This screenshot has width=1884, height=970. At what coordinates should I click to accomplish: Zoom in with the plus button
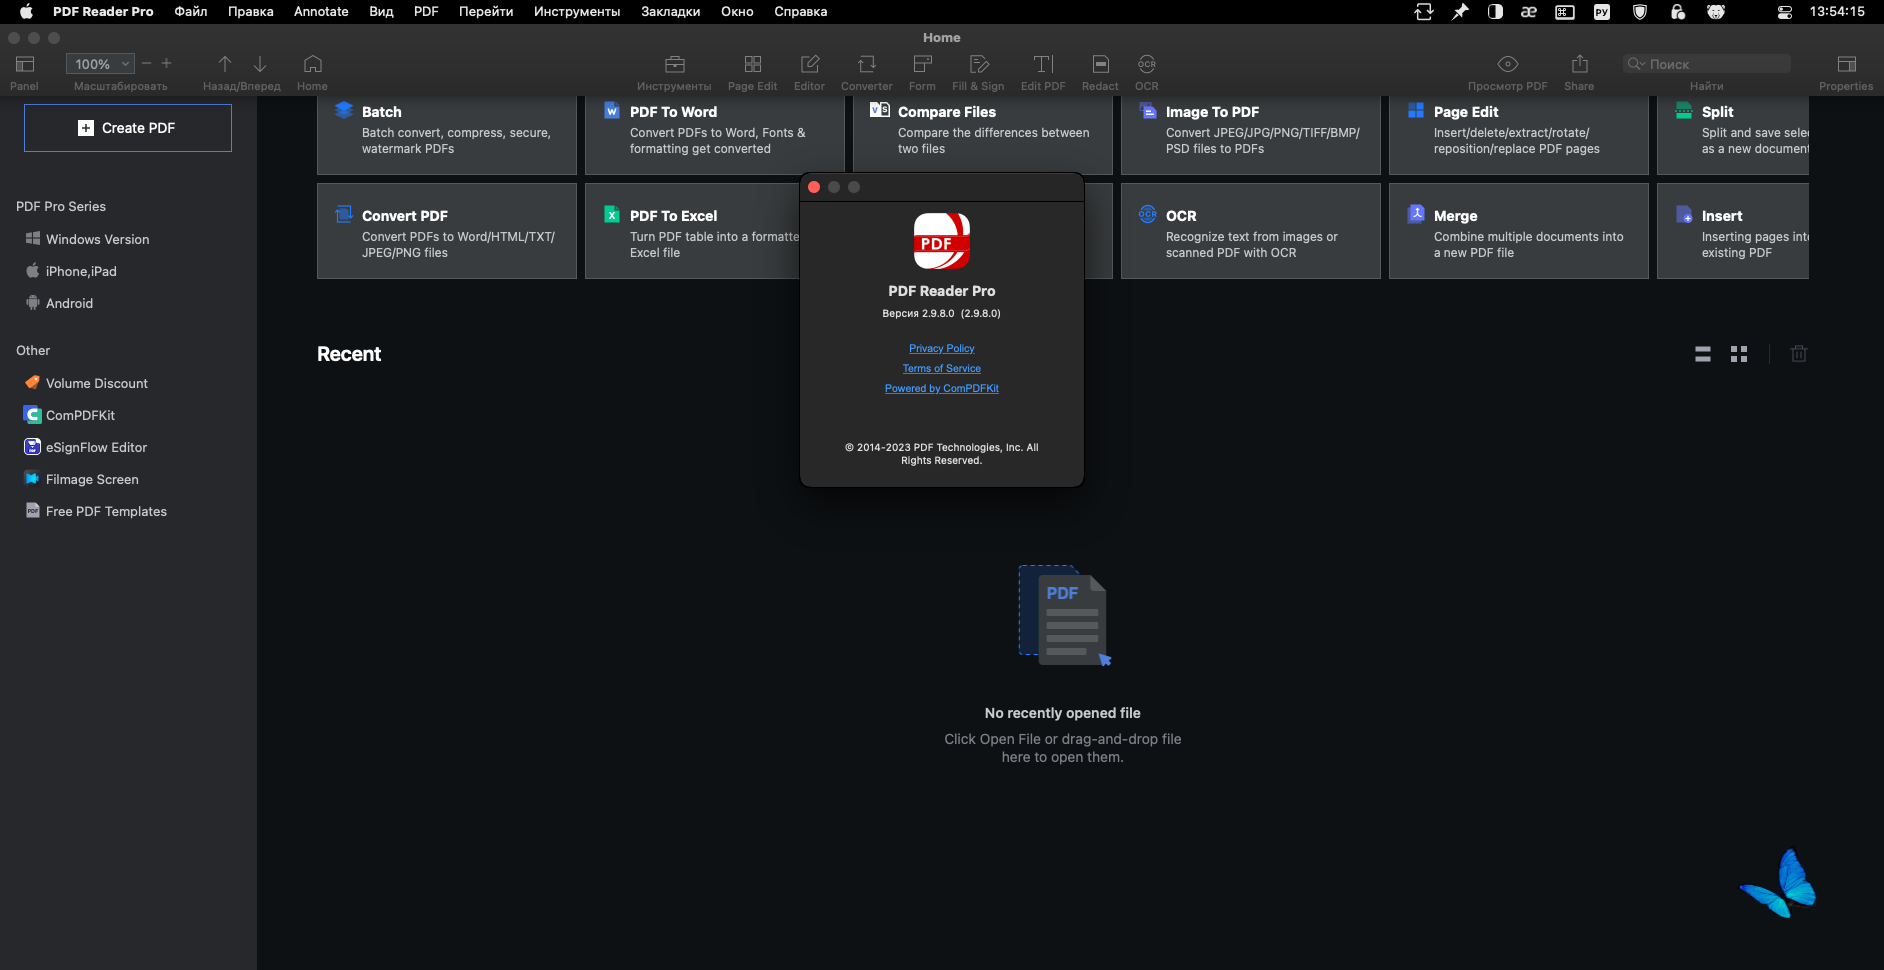tap(167, 64)
